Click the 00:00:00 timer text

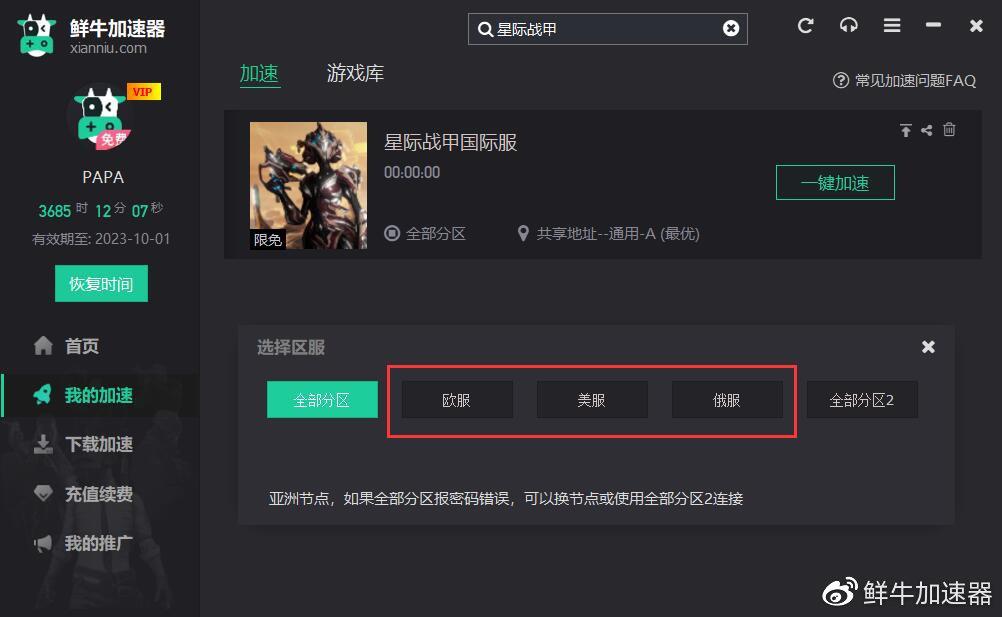point(412,172)
